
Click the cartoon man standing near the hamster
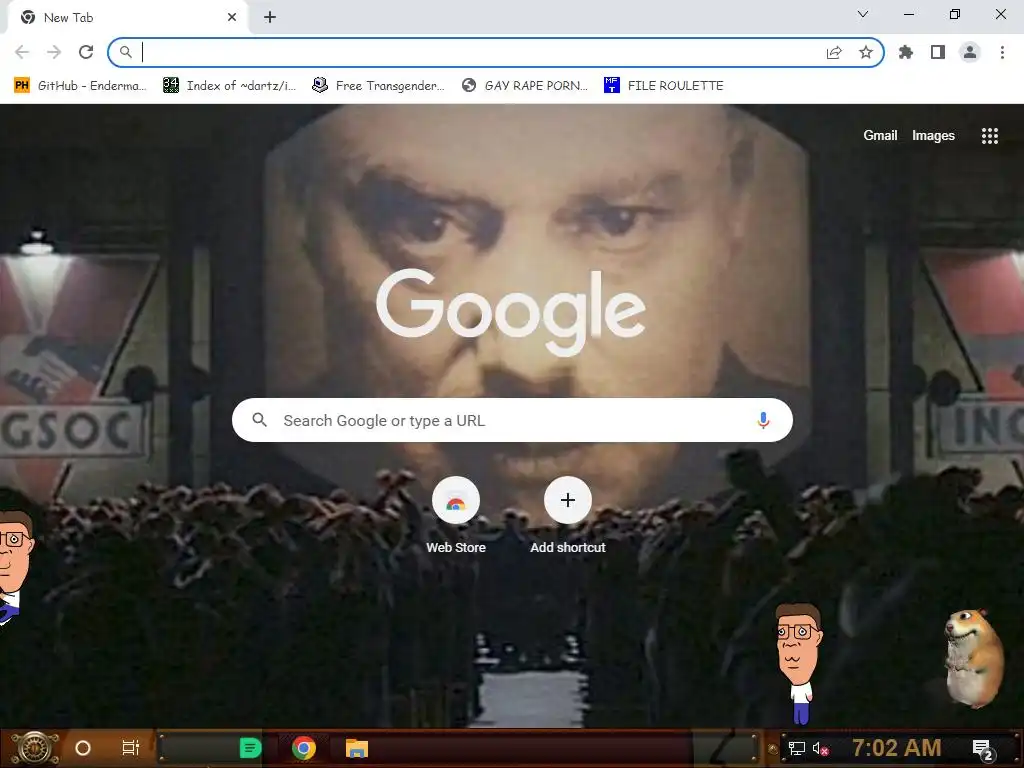[x=798, y=663]
